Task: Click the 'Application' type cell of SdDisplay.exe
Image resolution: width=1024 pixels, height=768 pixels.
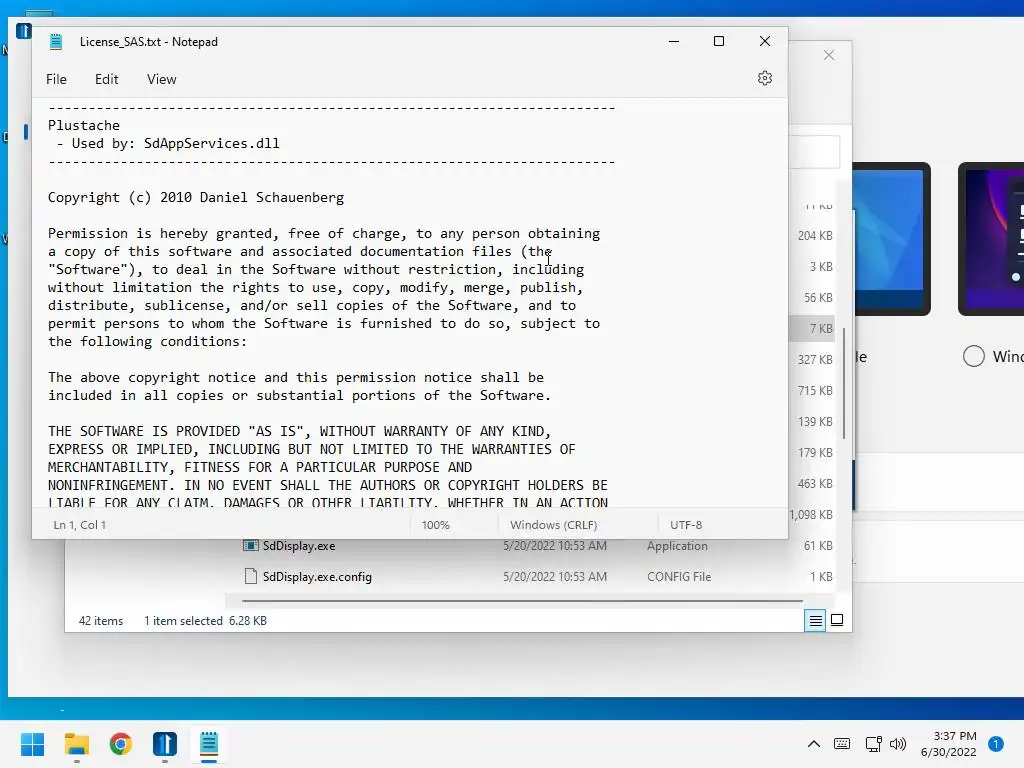Action: click(677, 546)
